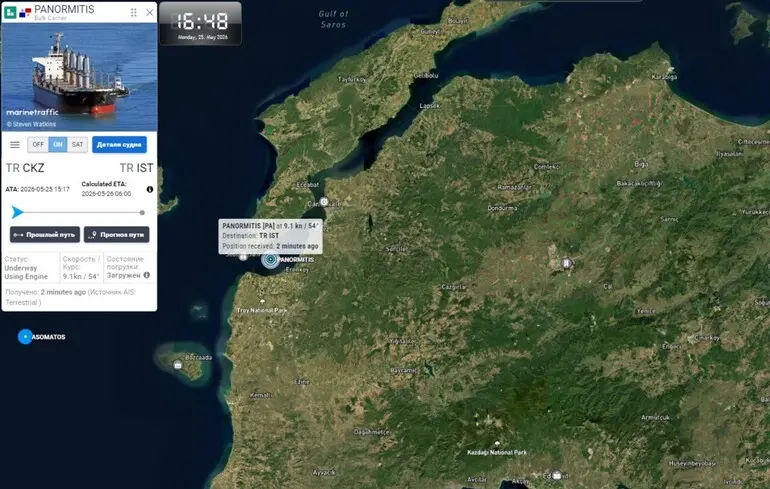Click the 16:48 clock widget
Viewport: 770px width, 489px height.
tap(200, 24)
